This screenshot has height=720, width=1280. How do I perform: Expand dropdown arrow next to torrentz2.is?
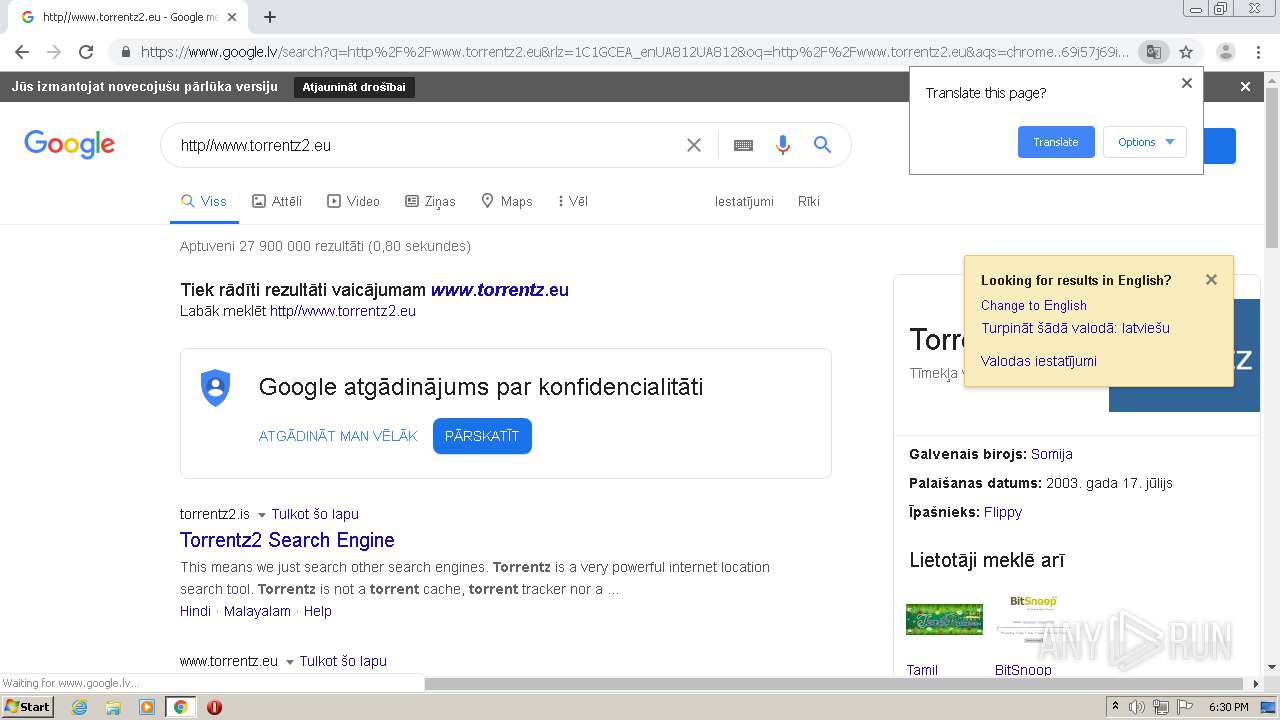pos(262,515)
